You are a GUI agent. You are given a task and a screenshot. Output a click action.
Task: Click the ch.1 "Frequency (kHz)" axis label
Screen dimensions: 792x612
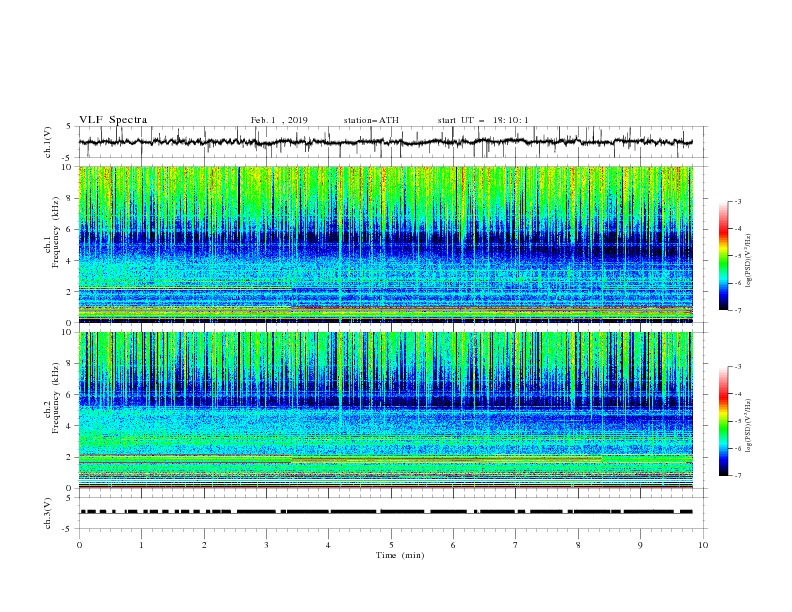coord(56,230)
